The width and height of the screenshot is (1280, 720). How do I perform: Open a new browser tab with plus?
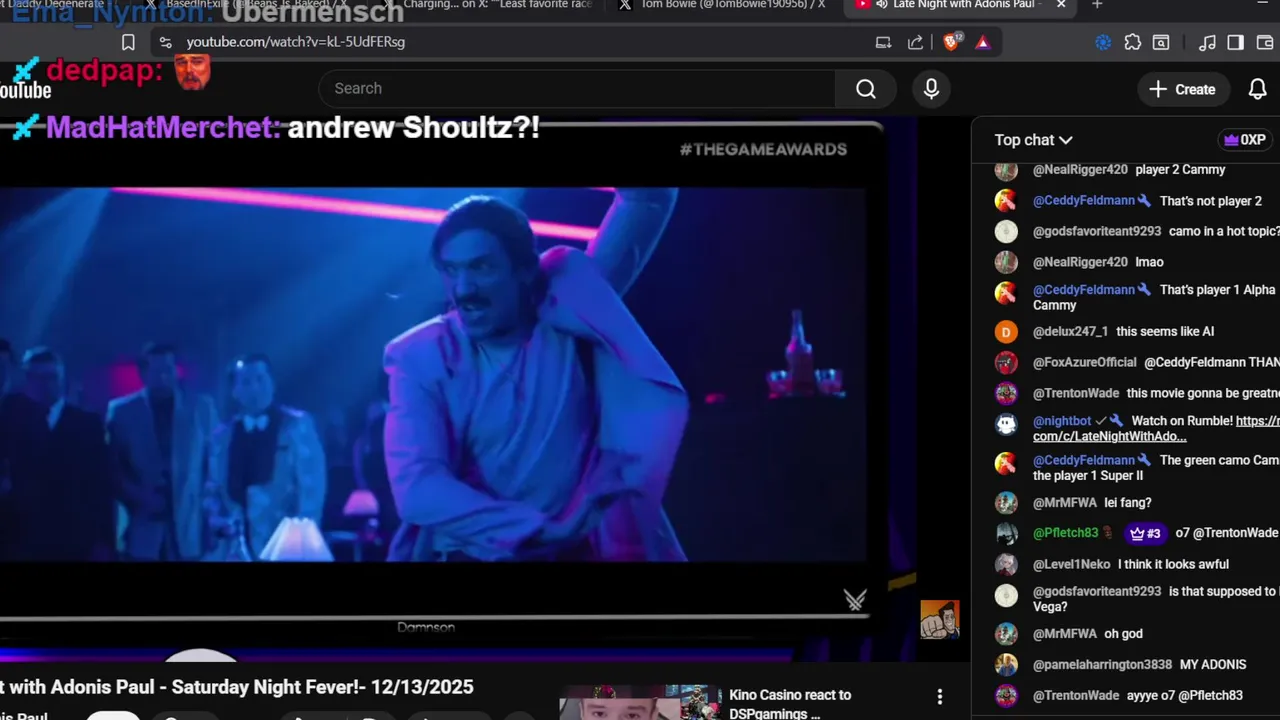point(1097,5)
